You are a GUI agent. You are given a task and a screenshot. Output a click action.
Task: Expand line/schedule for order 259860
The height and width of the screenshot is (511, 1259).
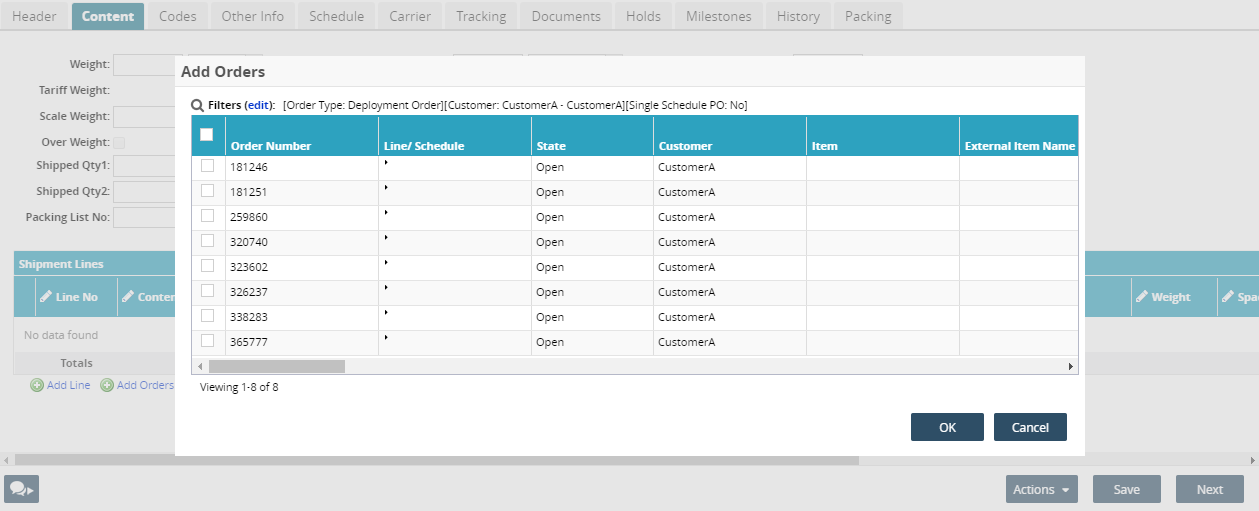point(386,212)
